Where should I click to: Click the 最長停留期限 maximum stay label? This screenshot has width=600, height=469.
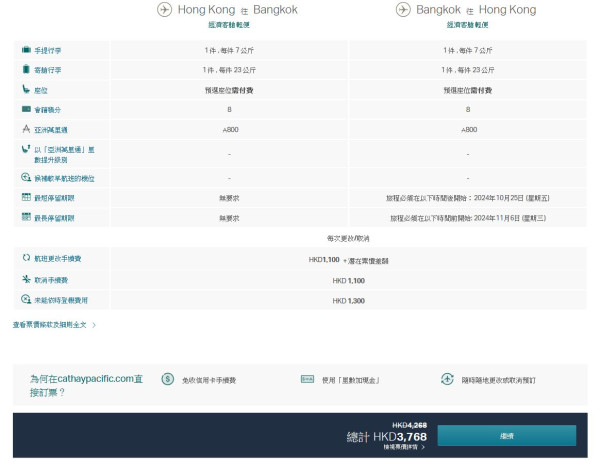pos(54,217)
